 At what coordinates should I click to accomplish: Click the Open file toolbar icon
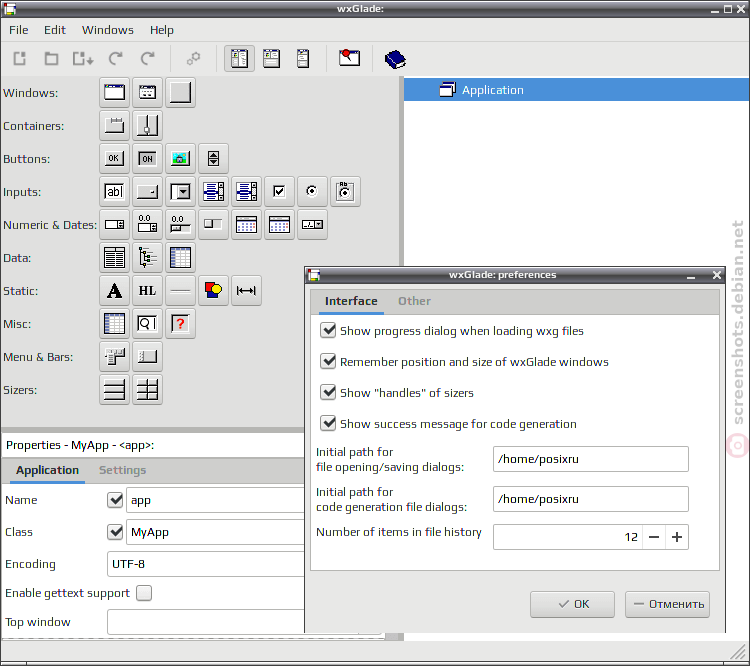(x=51, y=59)
